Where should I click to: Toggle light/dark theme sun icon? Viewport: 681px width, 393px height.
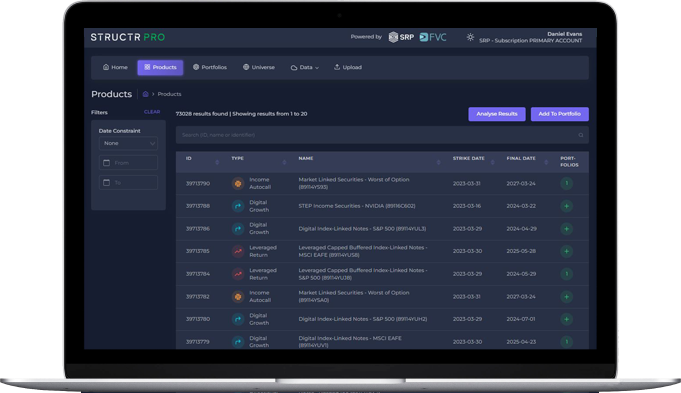(470, 37)
